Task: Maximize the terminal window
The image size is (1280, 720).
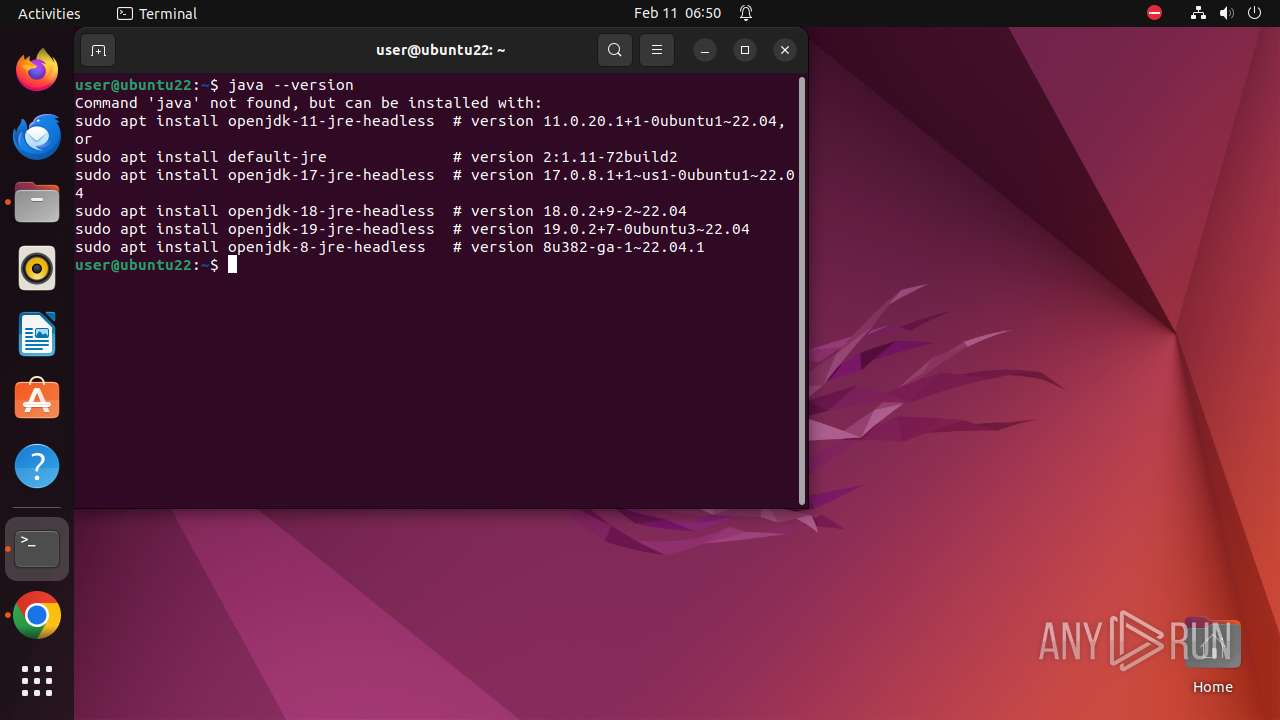Action: (745, 50)
